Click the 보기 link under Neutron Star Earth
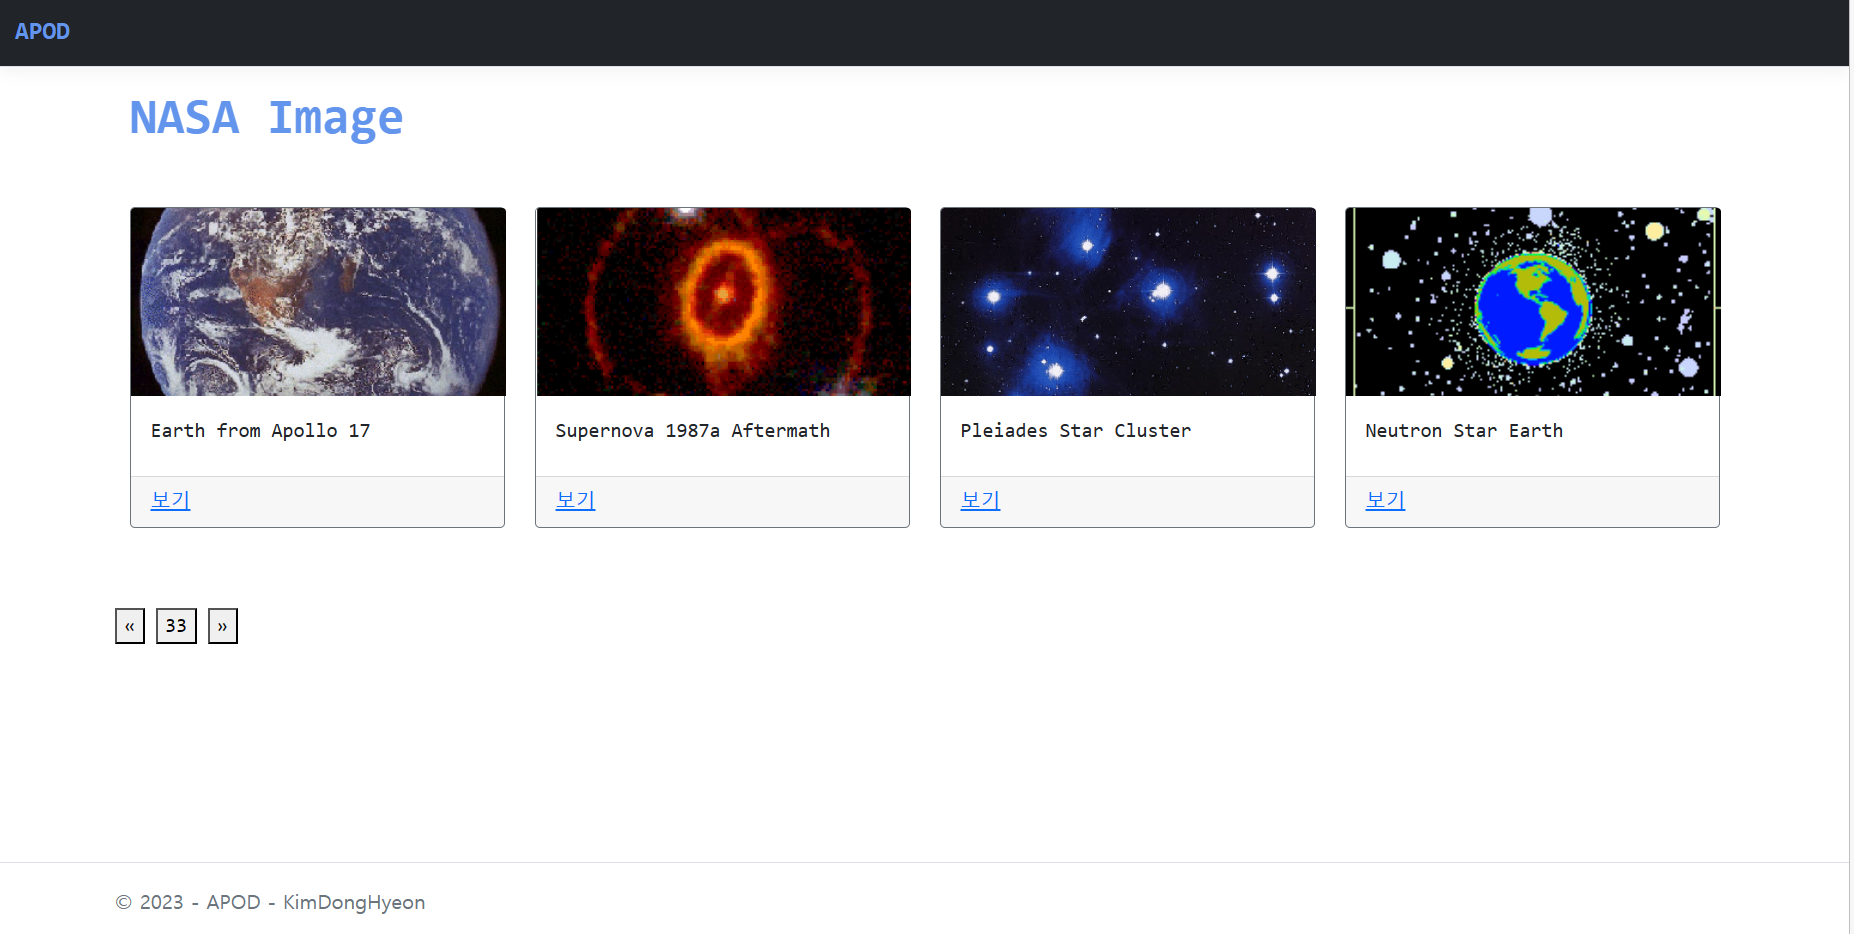This screenshot has height=934, width=1854. click(1386, 500)
